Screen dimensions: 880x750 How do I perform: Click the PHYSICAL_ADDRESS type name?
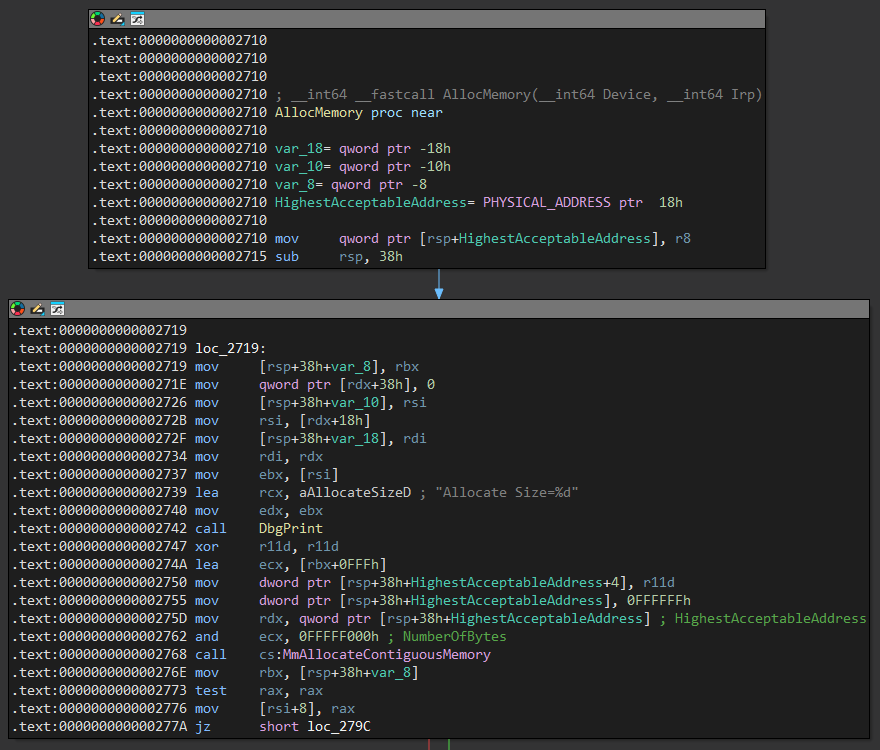point(546,203)
